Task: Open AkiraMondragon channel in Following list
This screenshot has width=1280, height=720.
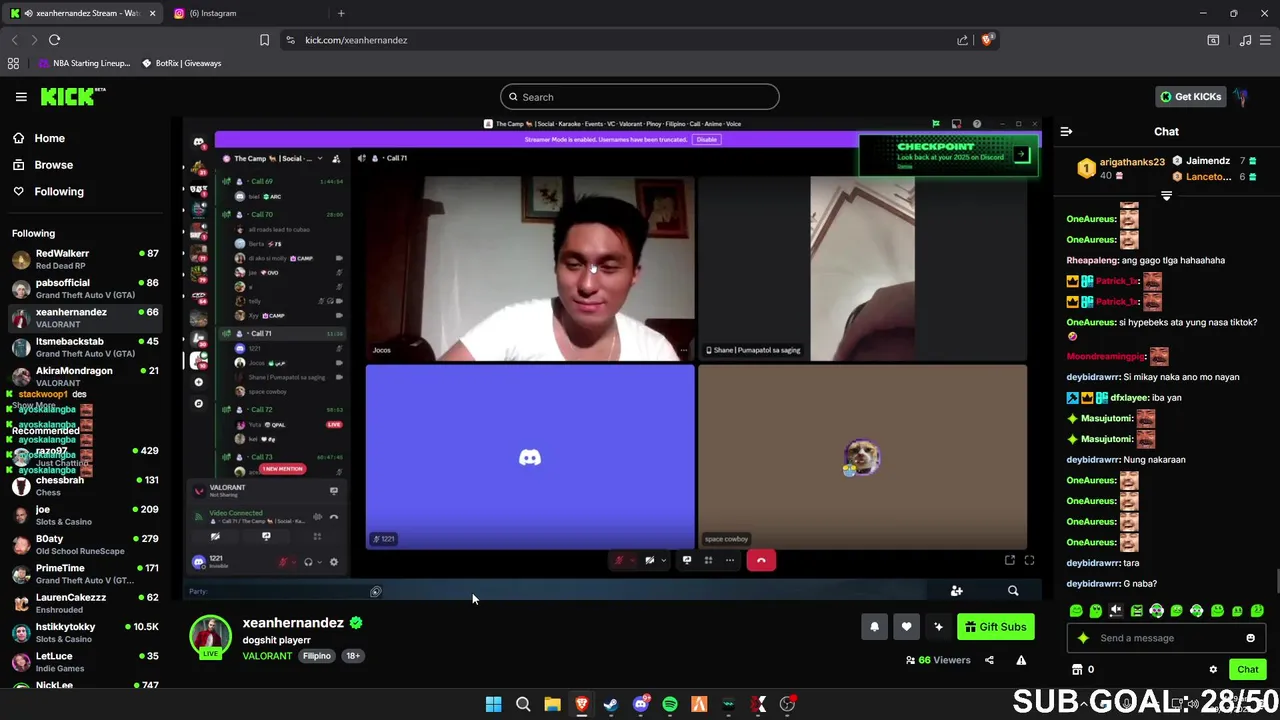Action: click(85, 376)
